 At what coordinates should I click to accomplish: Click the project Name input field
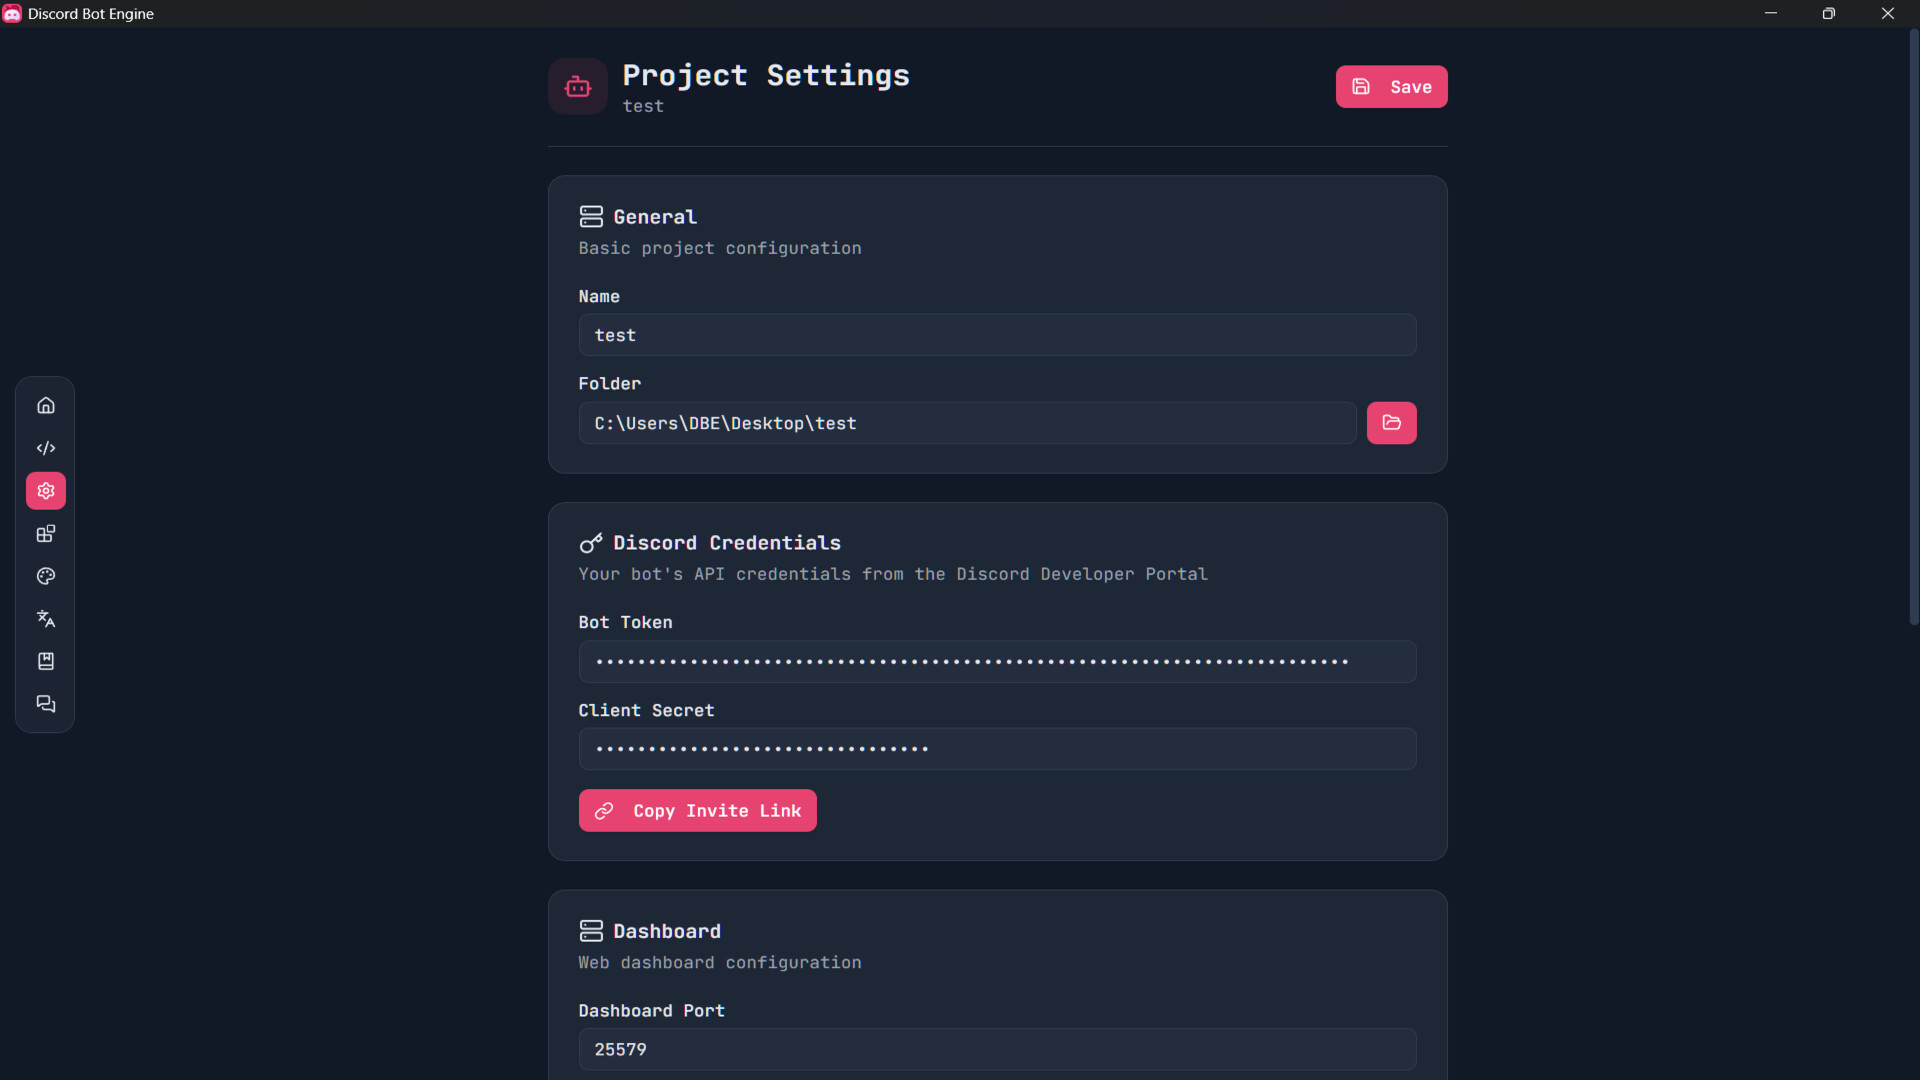pyautogui.click(x=997, y=335)
